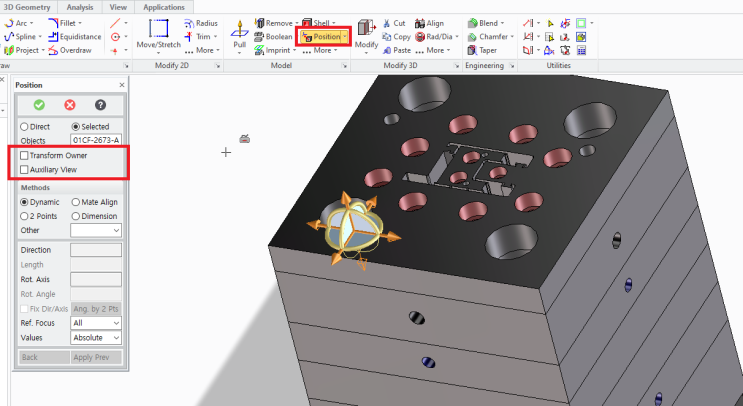743x406 pixels.
Task: Select the Arc drawing tool
Action: click(x=16, y=23)
